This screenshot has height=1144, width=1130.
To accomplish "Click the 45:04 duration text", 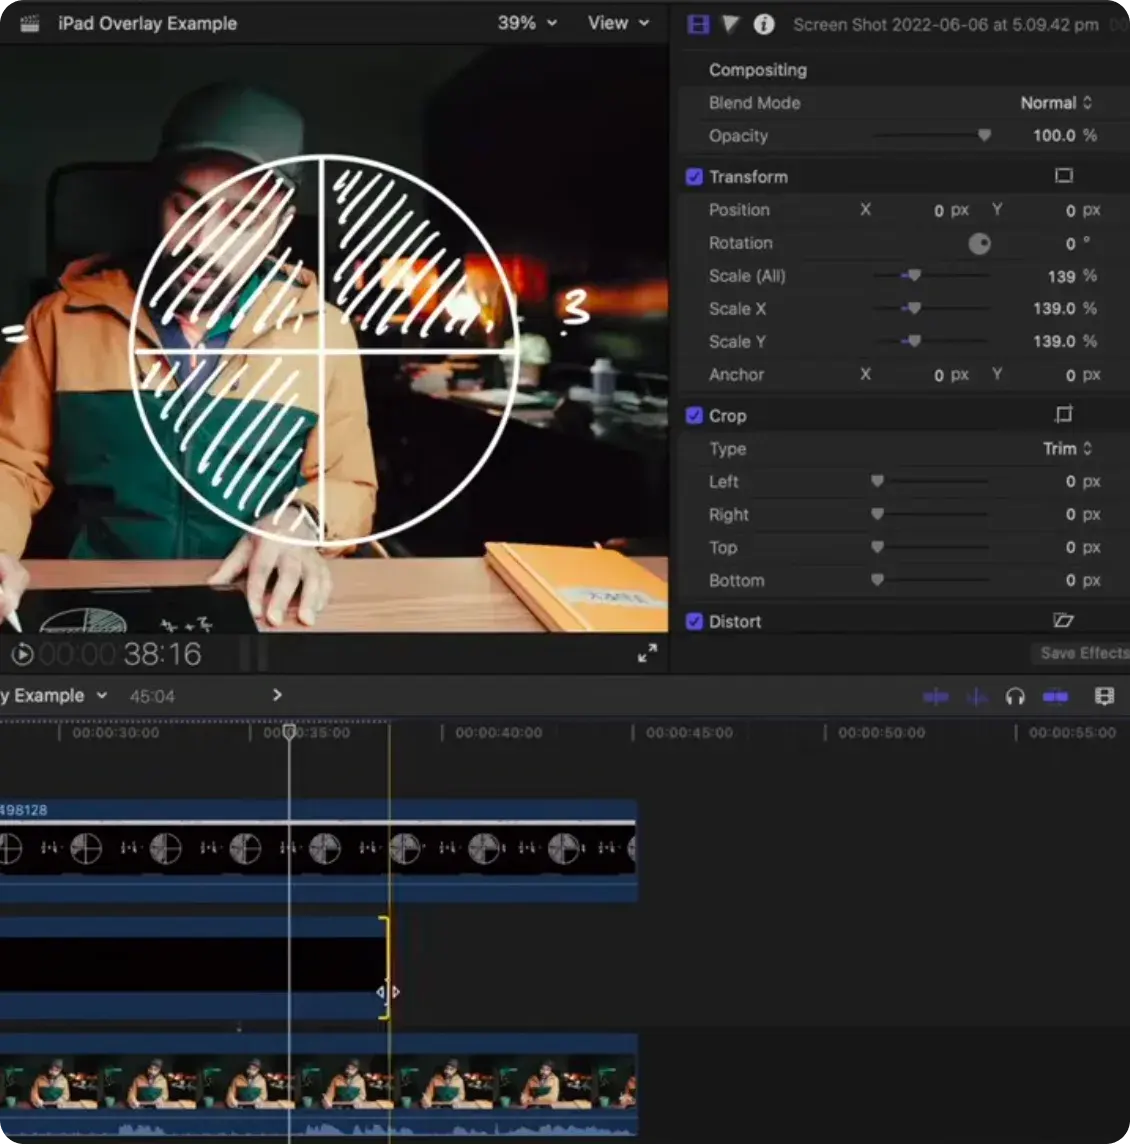I will [152, 697].
